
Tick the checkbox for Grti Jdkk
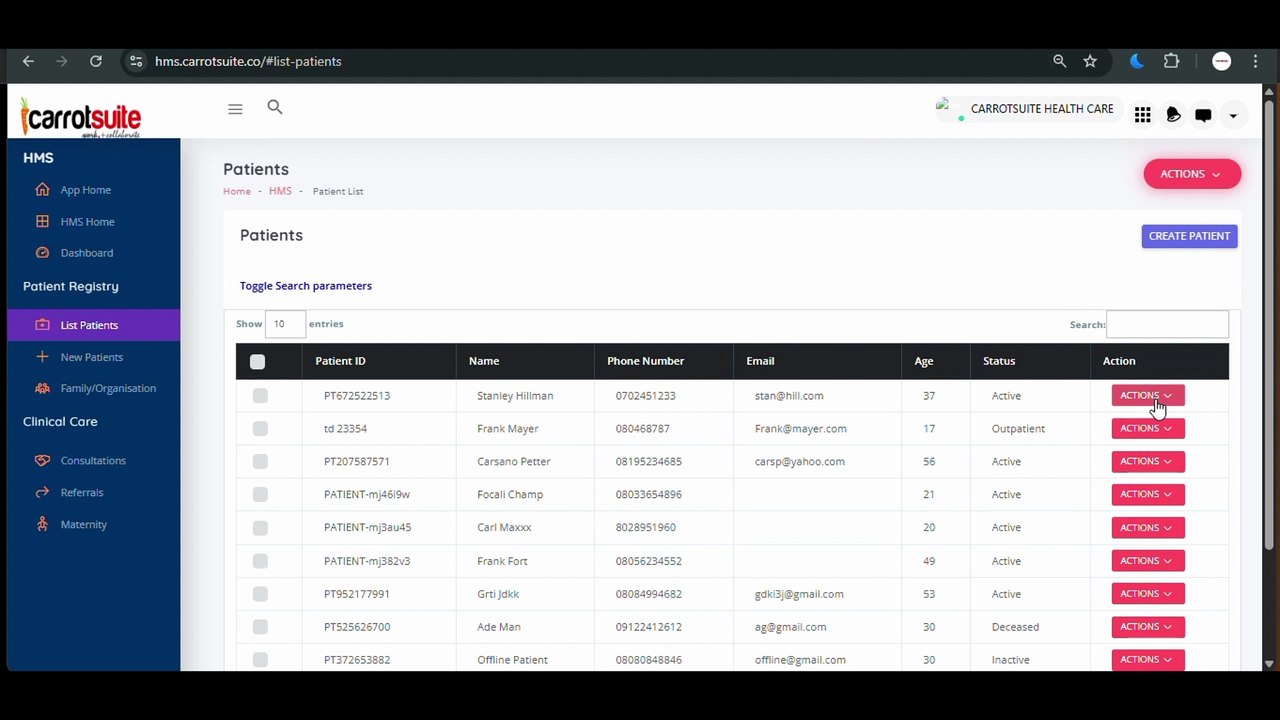[260, 594]
